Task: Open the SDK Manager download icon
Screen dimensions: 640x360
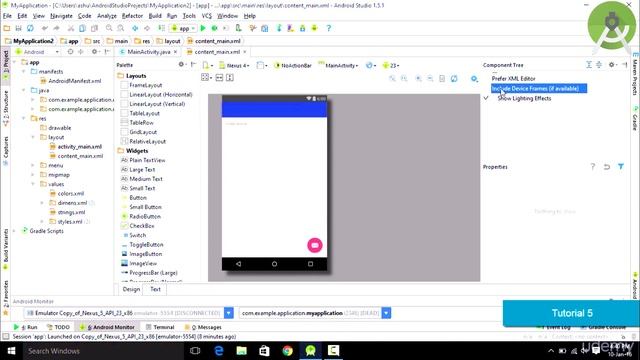Action: click(302, 28)
